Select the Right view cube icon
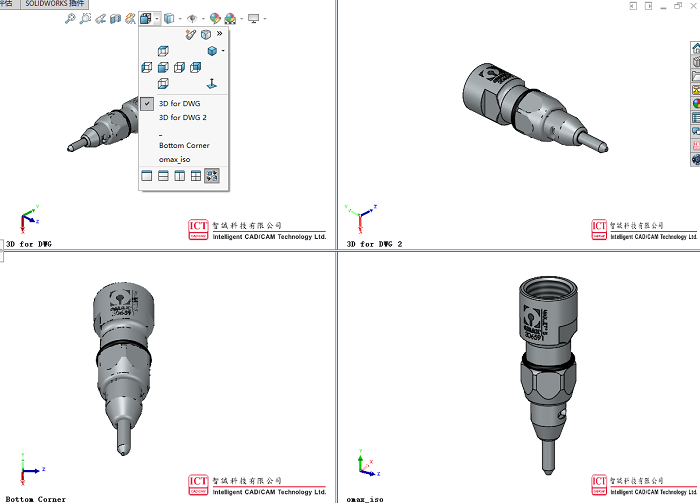Screen dimensions: 700x503 179,67
